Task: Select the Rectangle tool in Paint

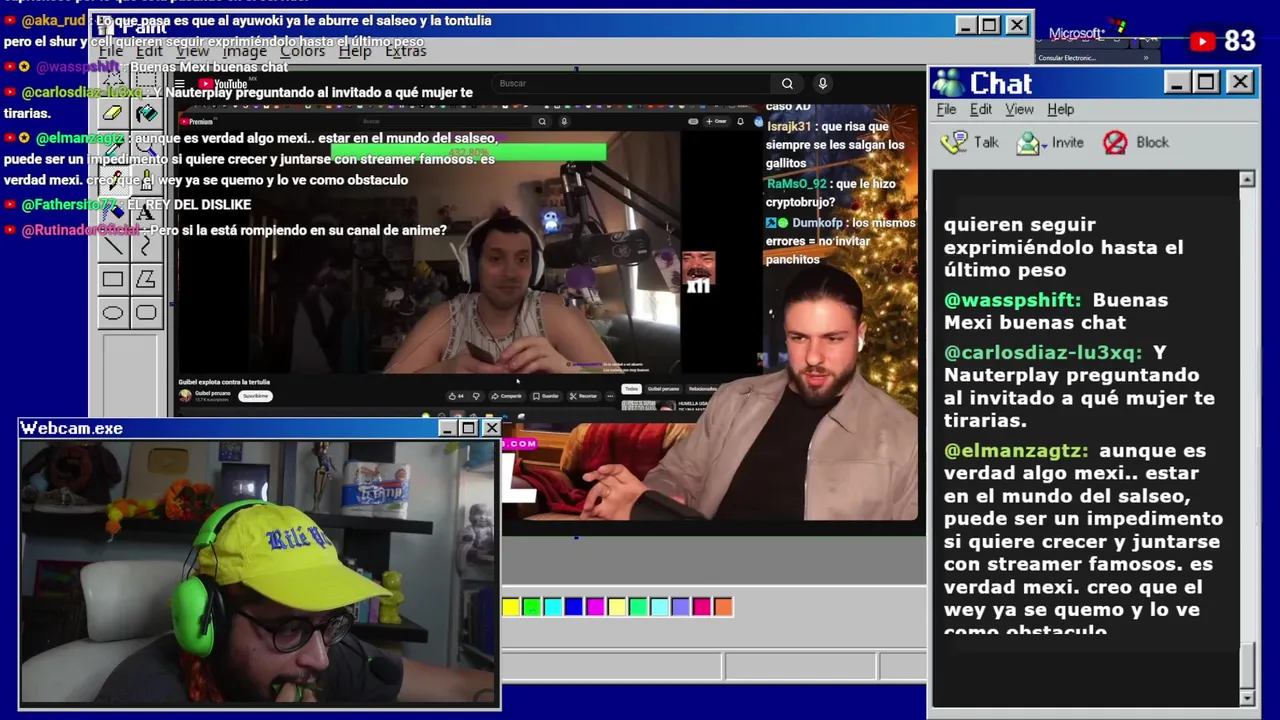Action: pos(113,279)
